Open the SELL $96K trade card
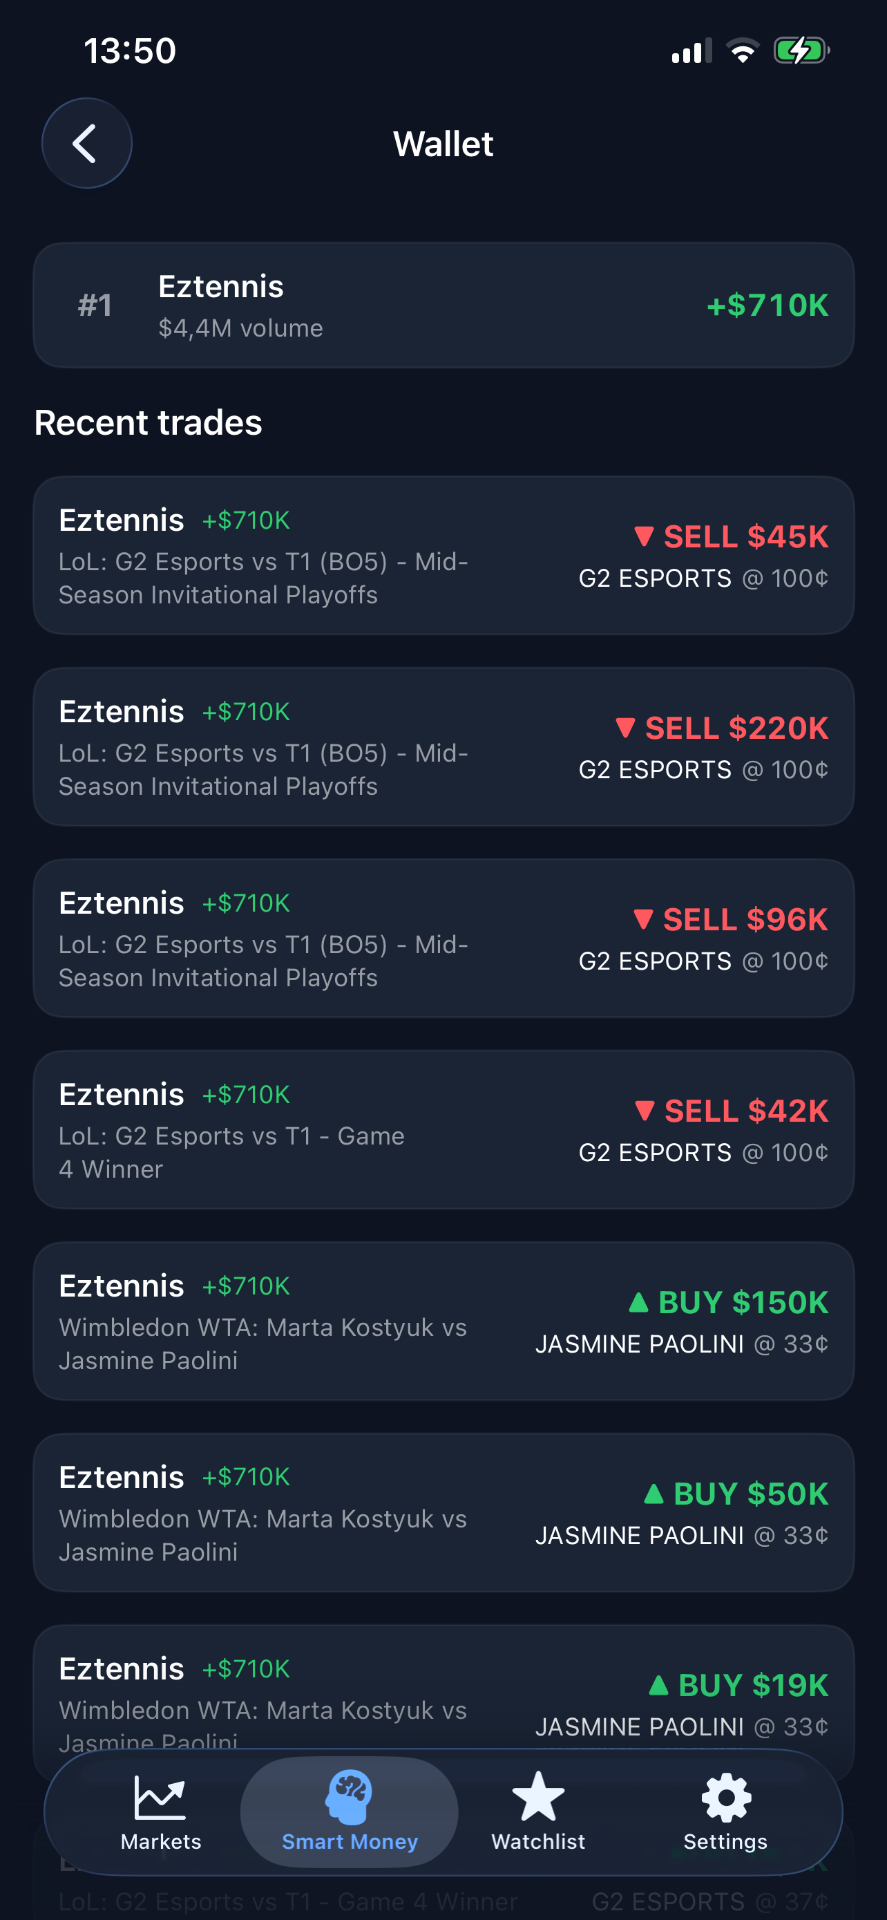The height and width of the screenshot is (1920, 887). click(x=444, y=939)
